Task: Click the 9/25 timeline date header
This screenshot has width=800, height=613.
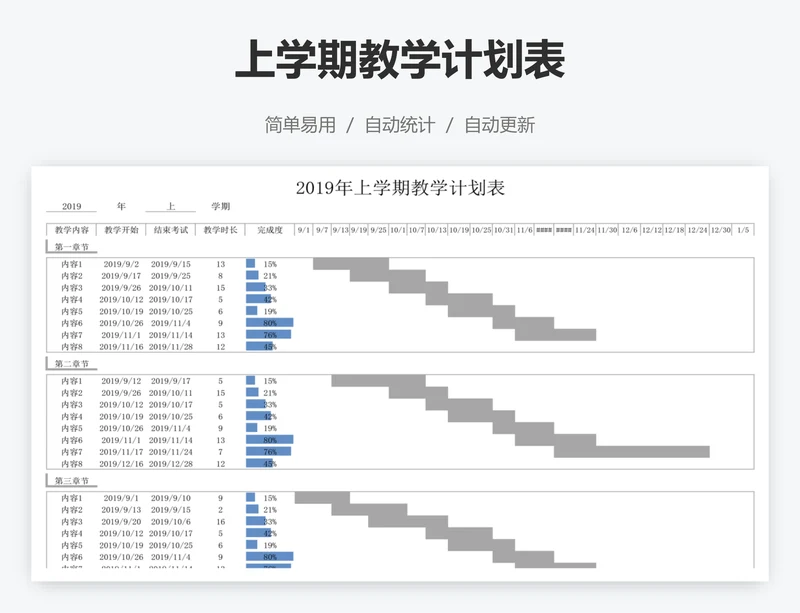Action: [378, 230]
